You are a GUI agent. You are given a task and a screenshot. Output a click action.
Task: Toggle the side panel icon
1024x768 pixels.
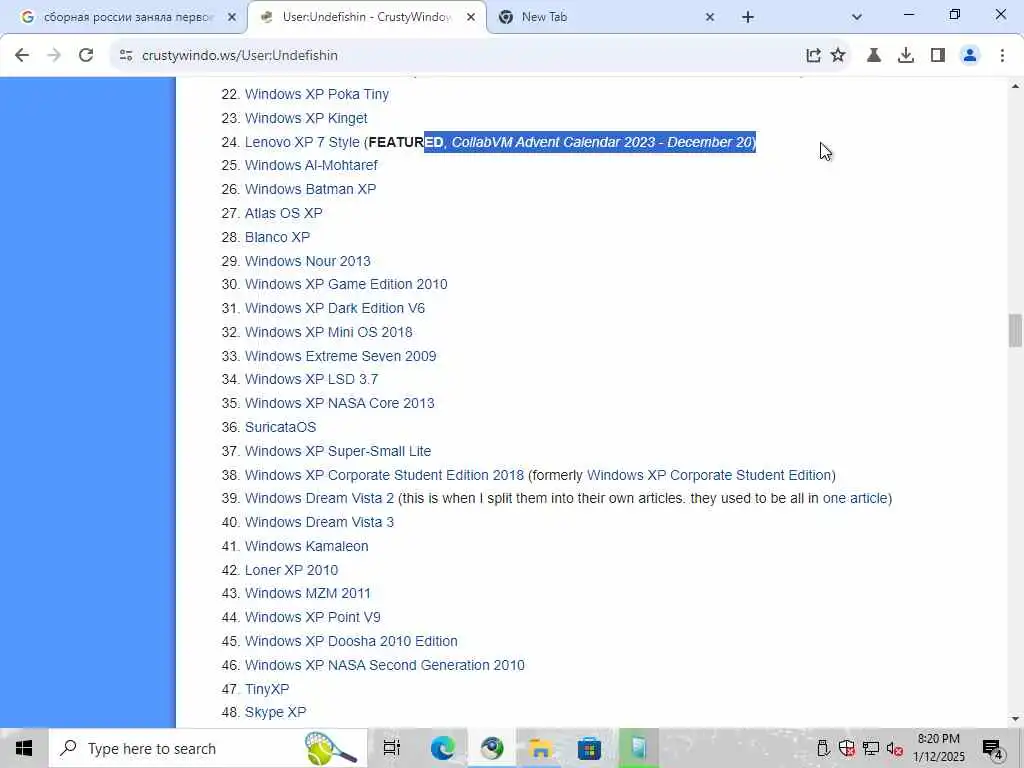pyautogui.click(x=938, y=56)
